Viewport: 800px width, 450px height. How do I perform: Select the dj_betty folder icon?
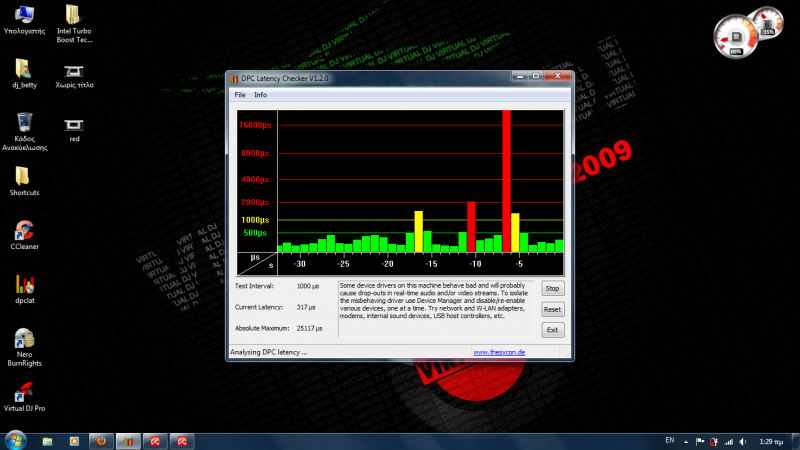point(24,73)
